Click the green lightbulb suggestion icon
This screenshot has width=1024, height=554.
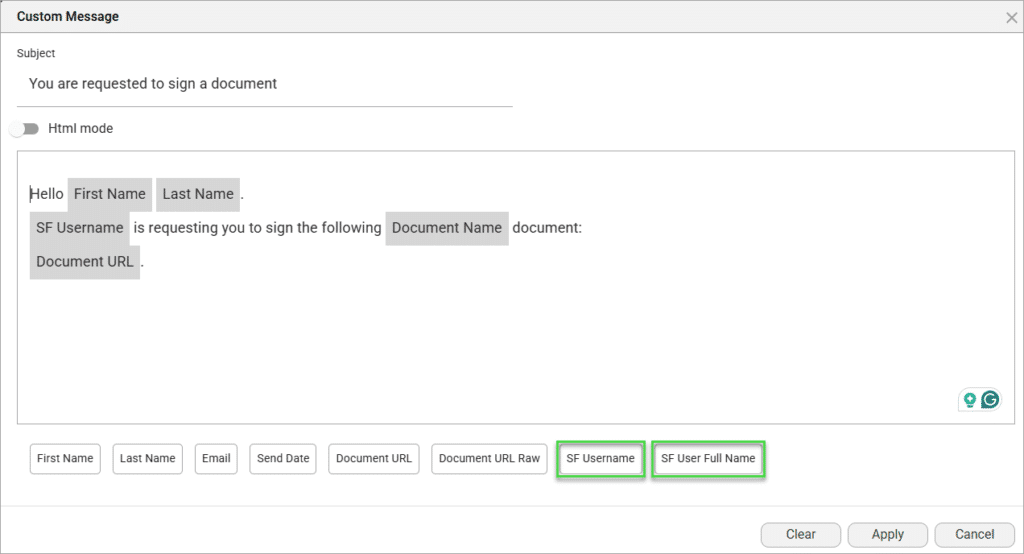tap(969, 400)
